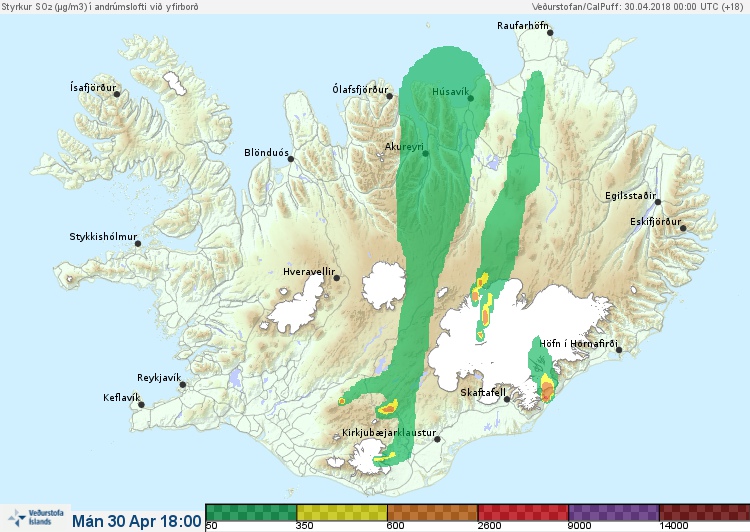Click the 'Blönduós' map label
The height and width of the screenshot is (532, 750).
tap(266, 153)
